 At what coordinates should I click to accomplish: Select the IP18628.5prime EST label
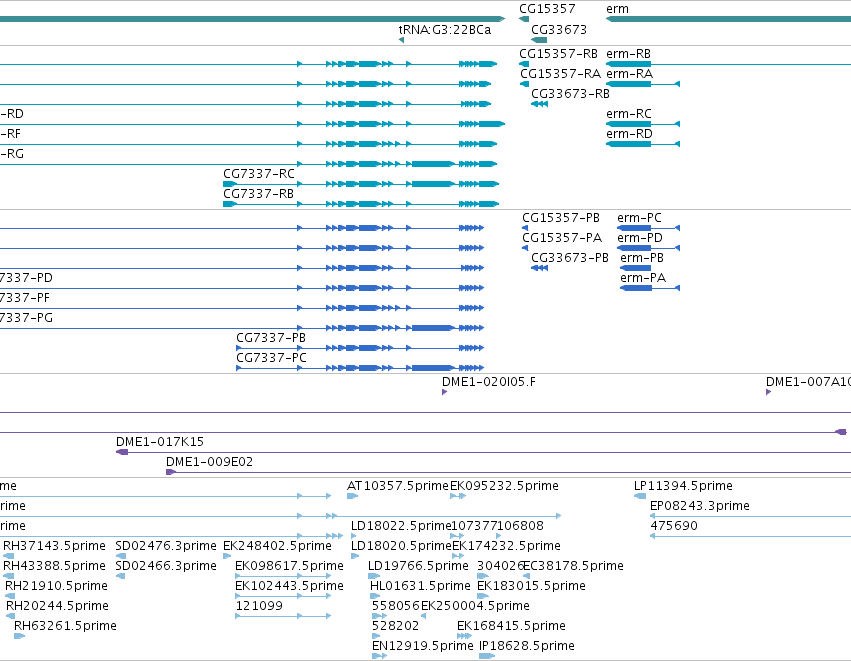527,646
